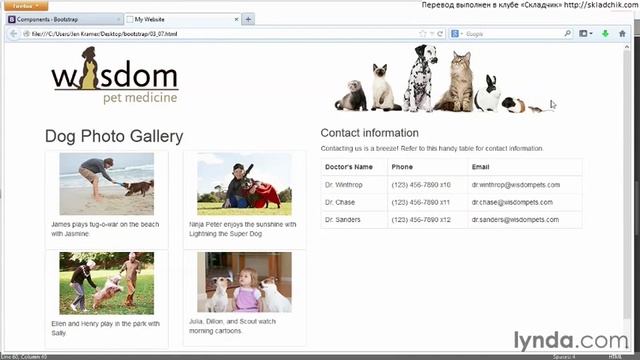Click the Contact information heading
Viewport: 640px width, 360px height.
[369, 133]
